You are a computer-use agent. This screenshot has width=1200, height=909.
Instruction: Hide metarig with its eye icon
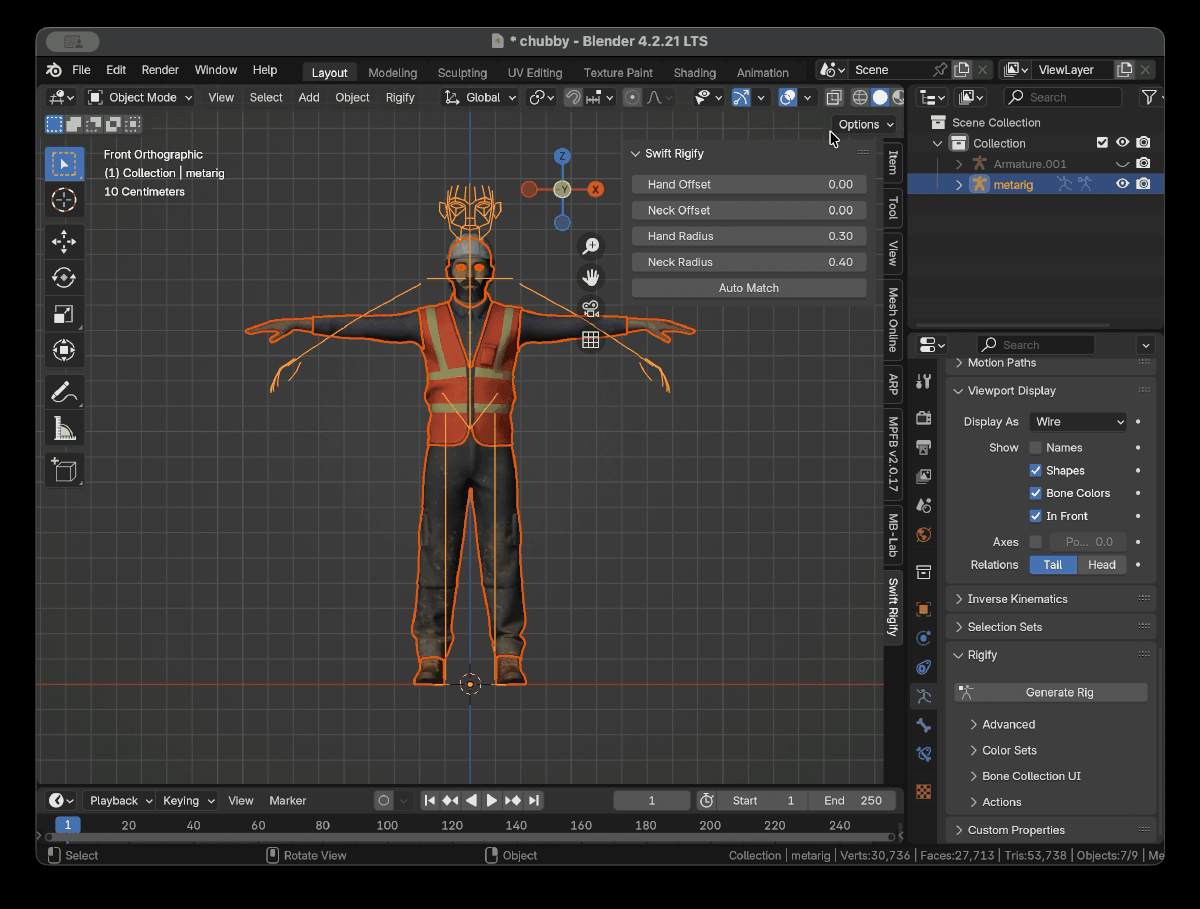pyautogui.click(x=1123, y=184)
